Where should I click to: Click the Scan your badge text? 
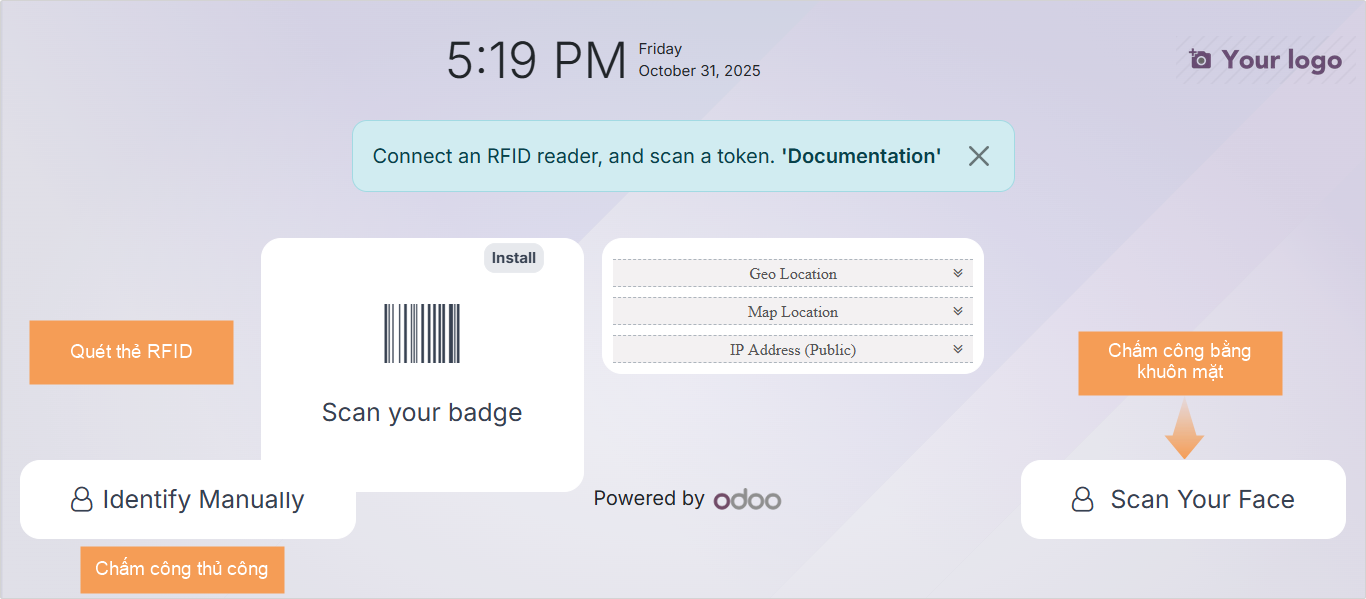click(422, 412)
